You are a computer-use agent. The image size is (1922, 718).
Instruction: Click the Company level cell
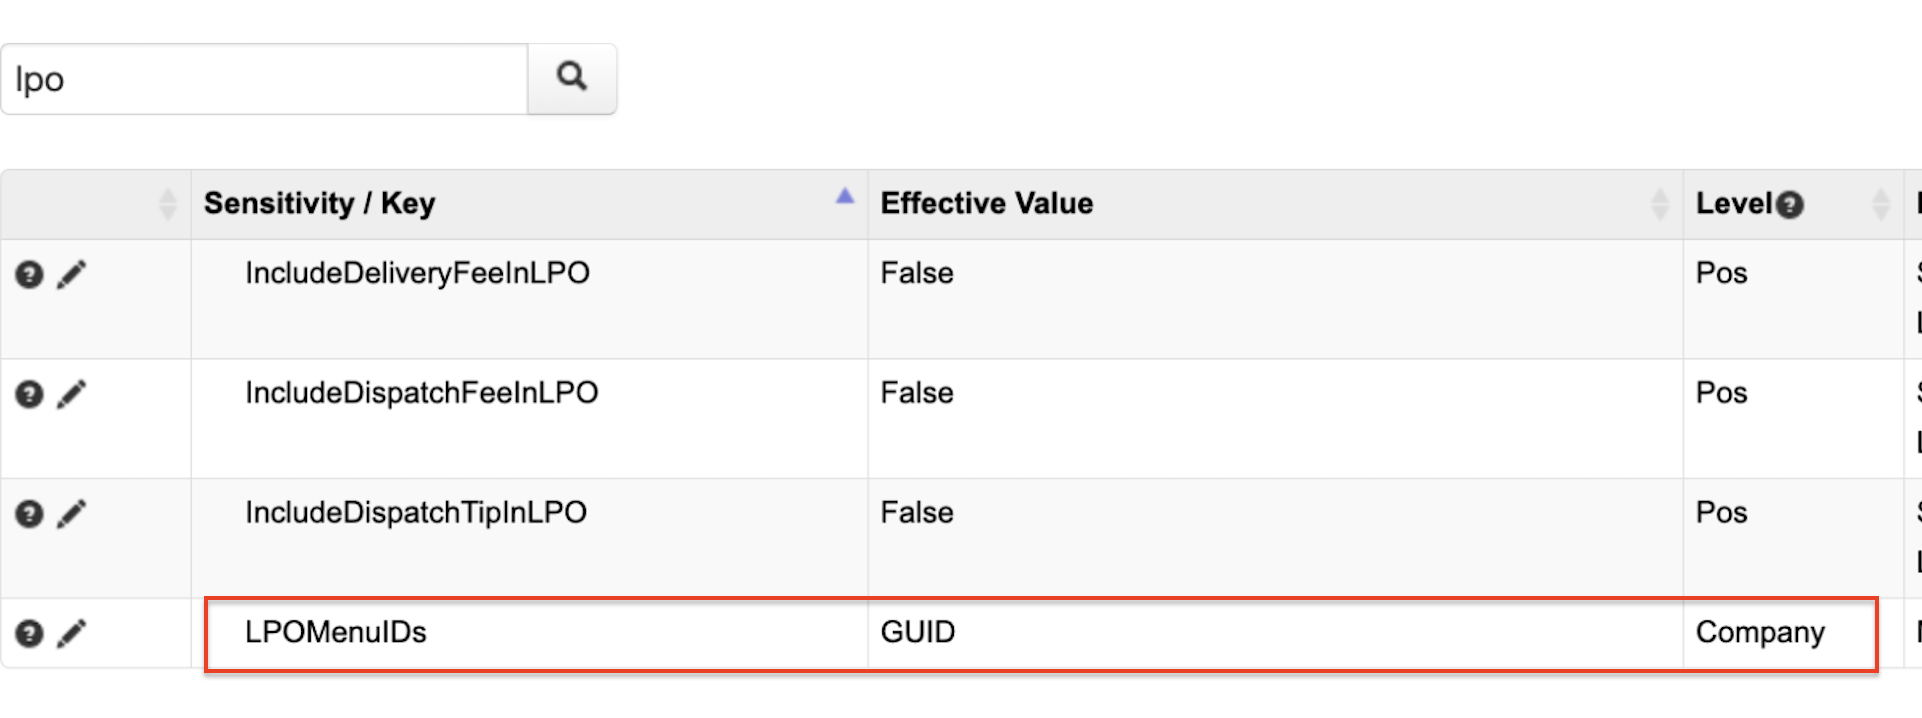[1760, 632]
